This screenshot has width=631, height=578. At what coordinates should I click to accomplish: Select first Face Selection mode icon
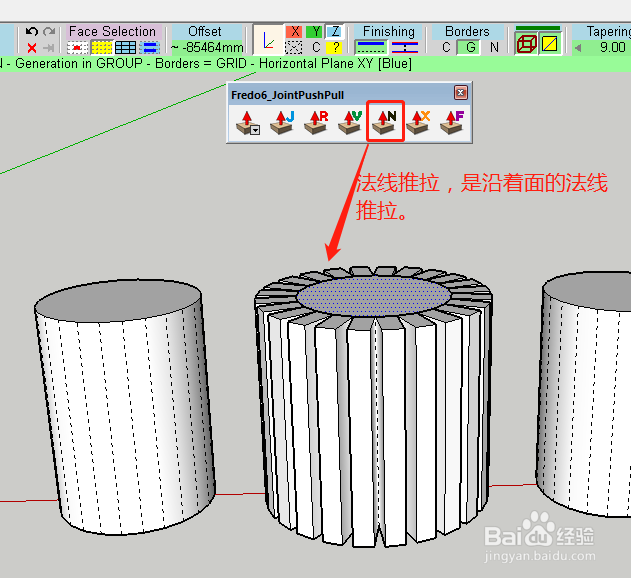pos(78,48)
